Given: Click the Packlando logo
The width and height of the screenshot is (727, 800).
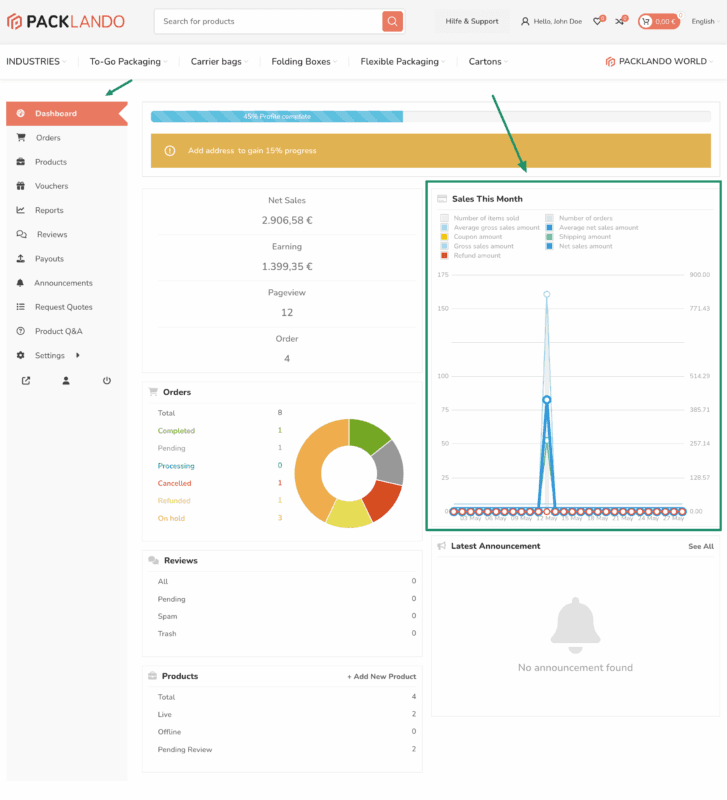Looking at the screenshot, I should point(66,21).
